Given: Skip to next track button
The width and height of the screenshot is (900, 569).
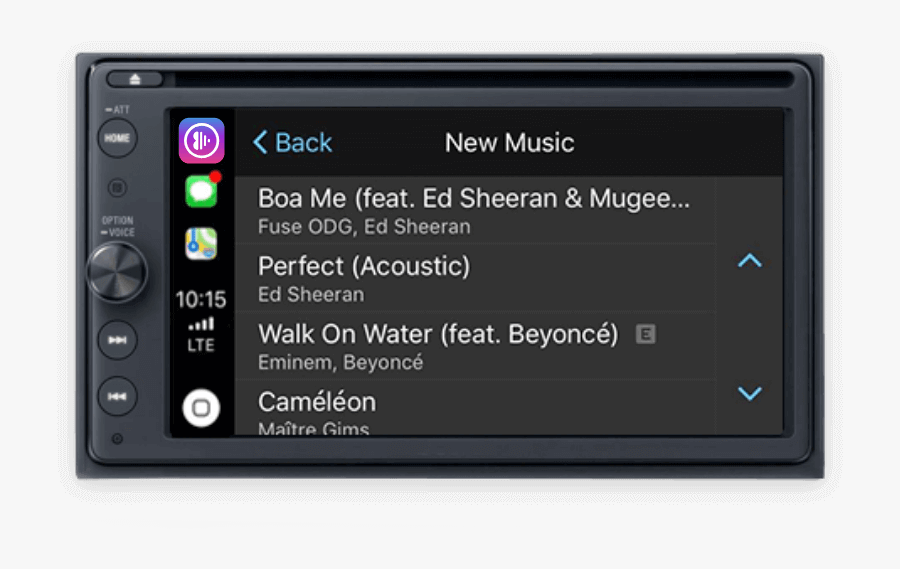Looking at the screenshot, I should point(117,340).
